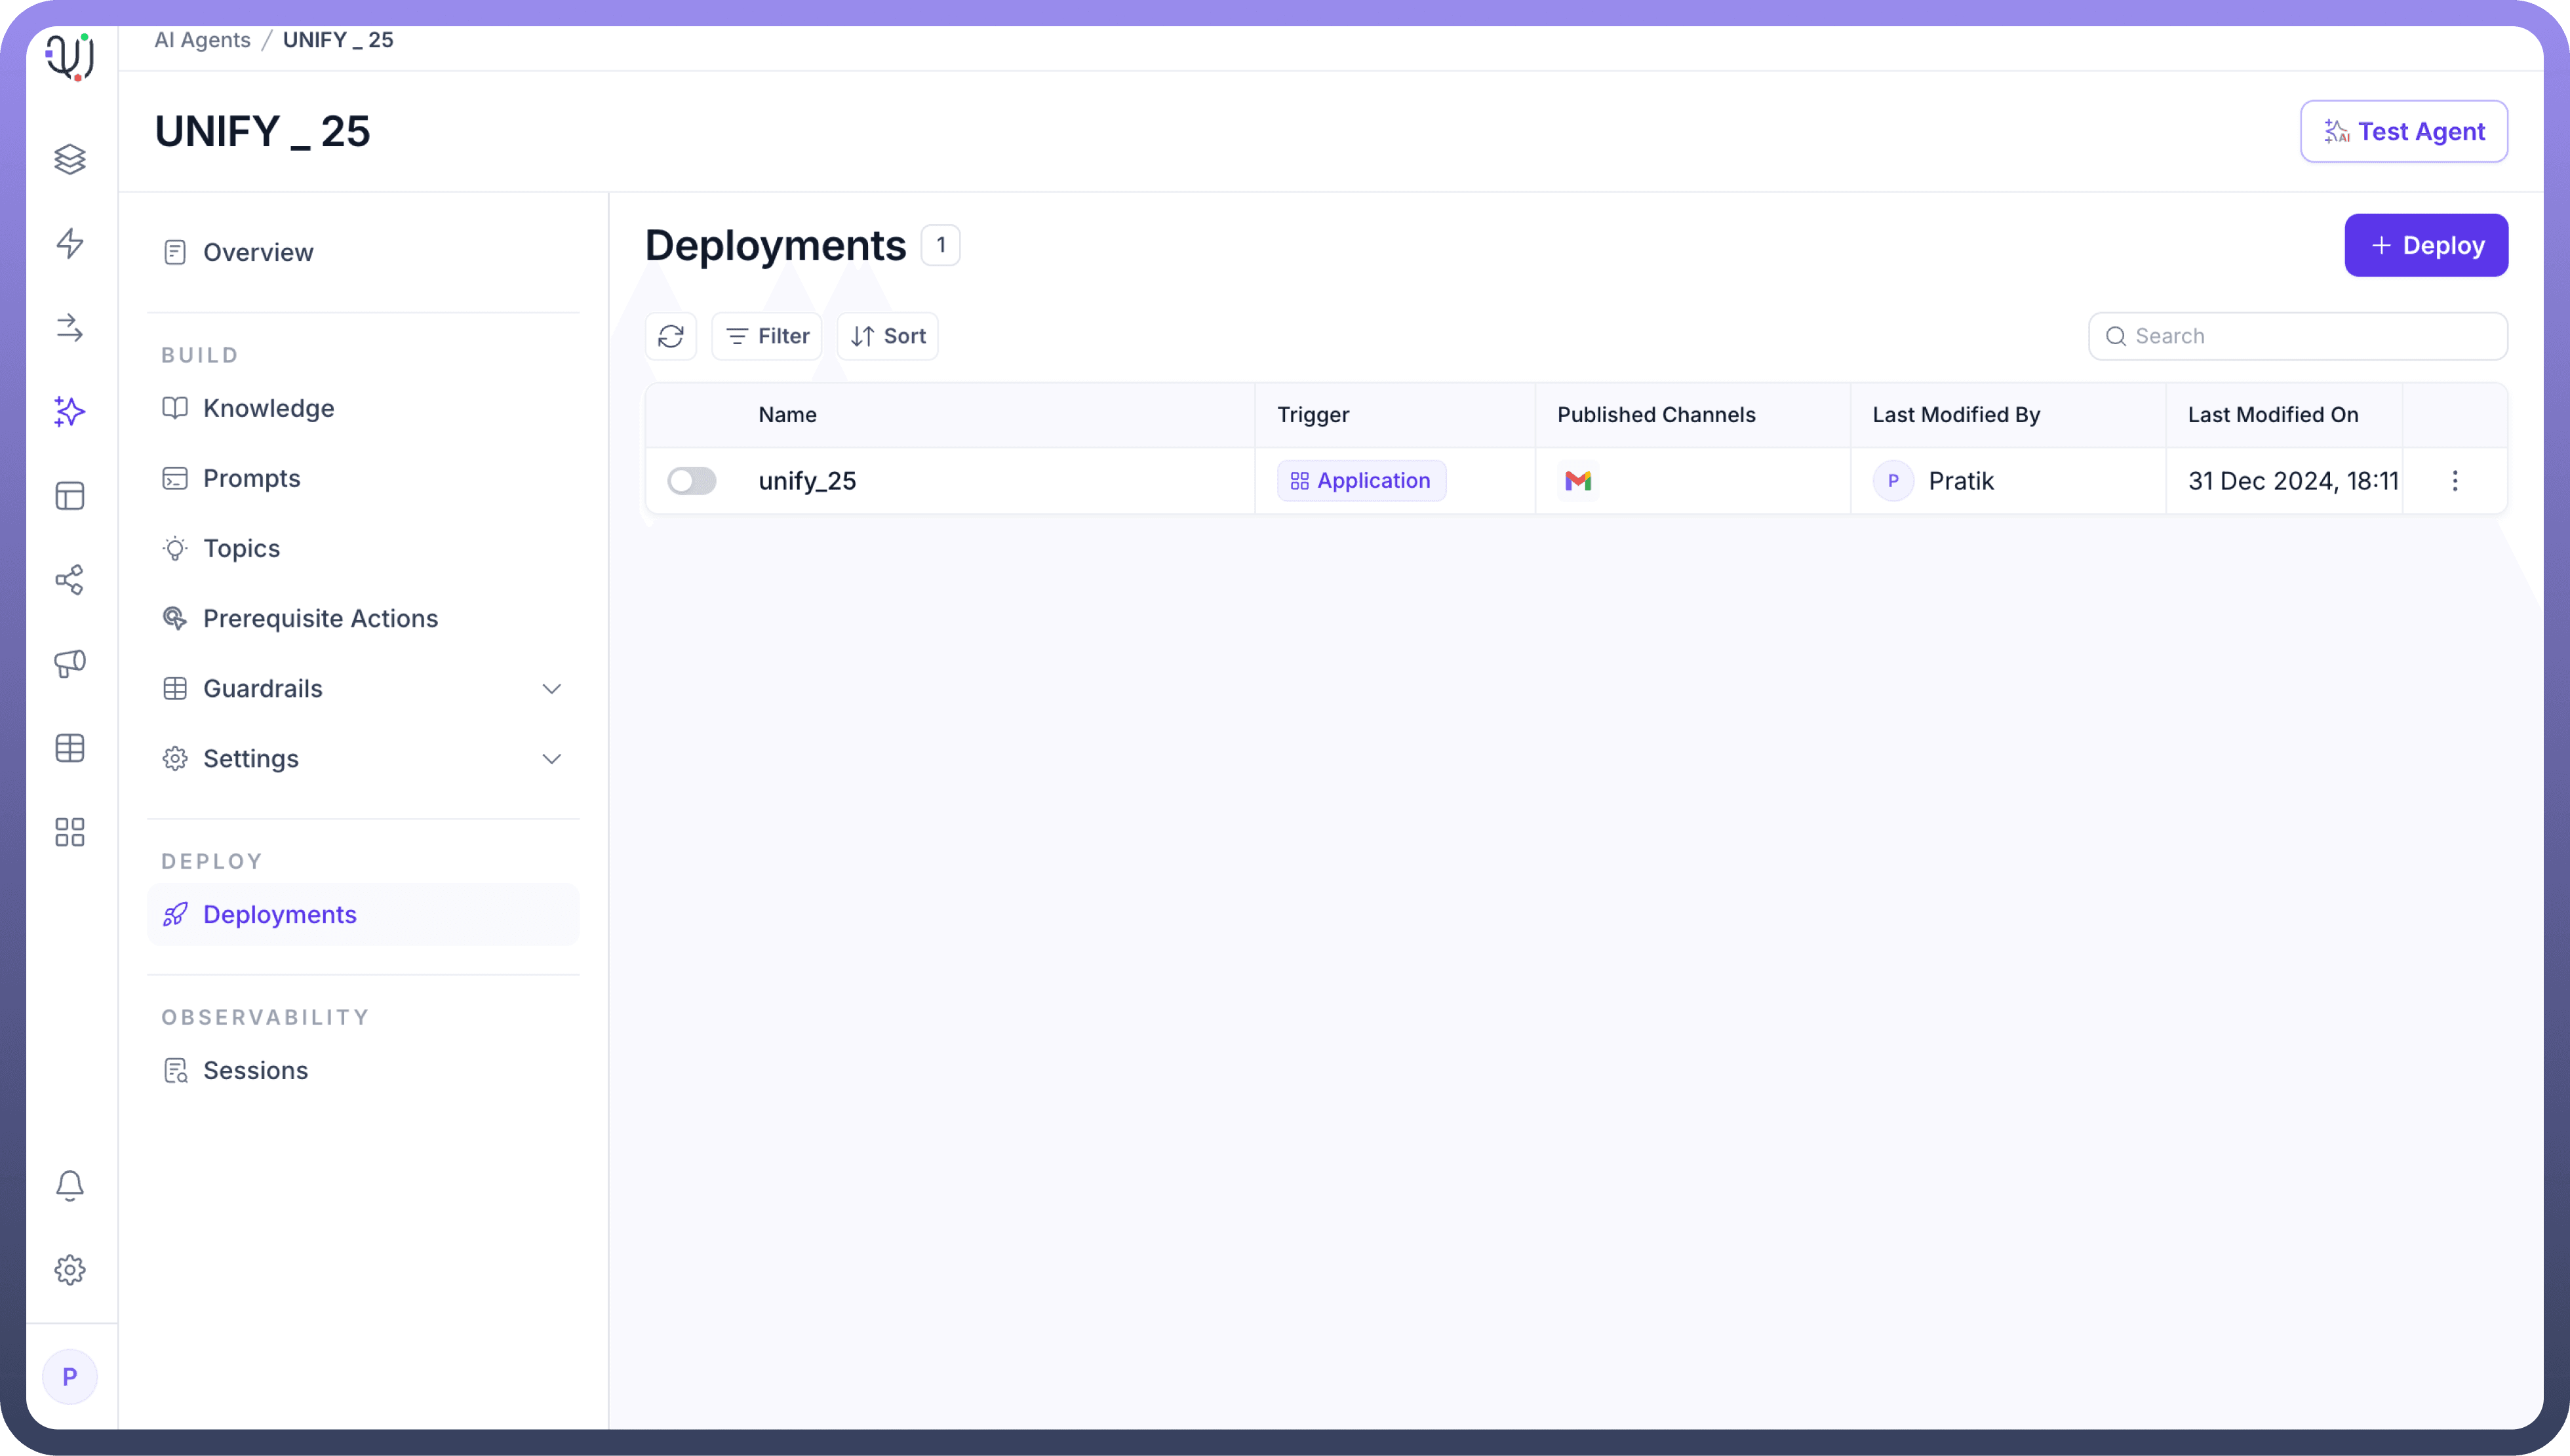Click the refresh deployments icon
This screenshot has height=1456, width=2570.
click(670, 336)
